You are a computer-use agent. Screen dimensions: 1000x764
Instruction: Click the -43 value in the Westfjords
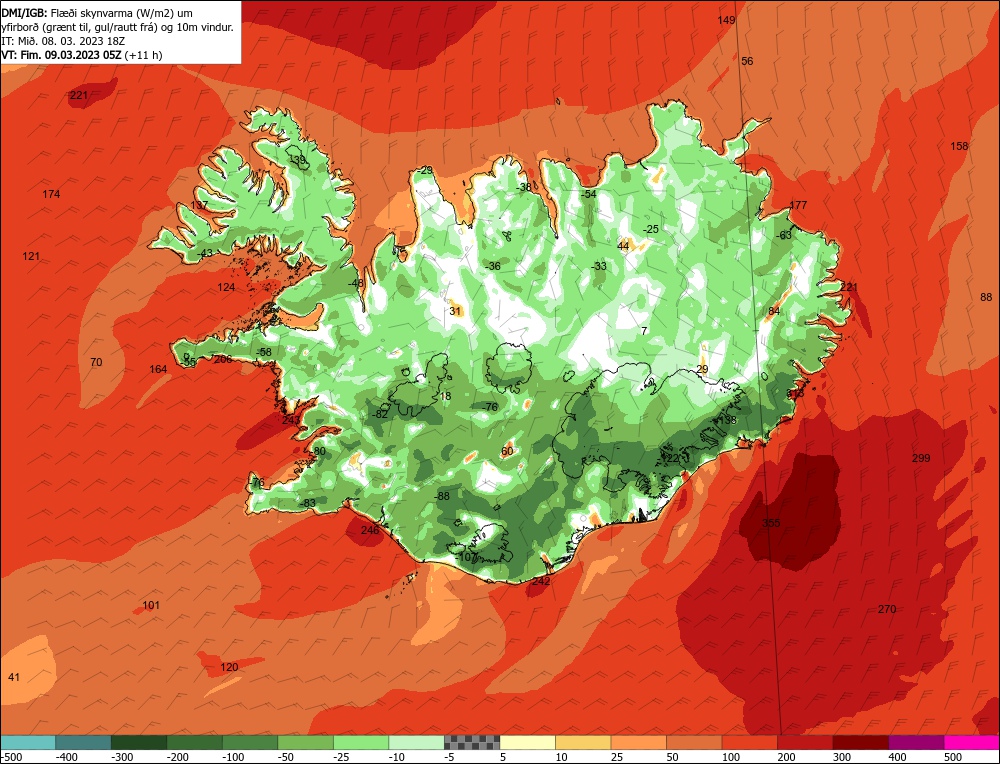click(x=205, y=253)
